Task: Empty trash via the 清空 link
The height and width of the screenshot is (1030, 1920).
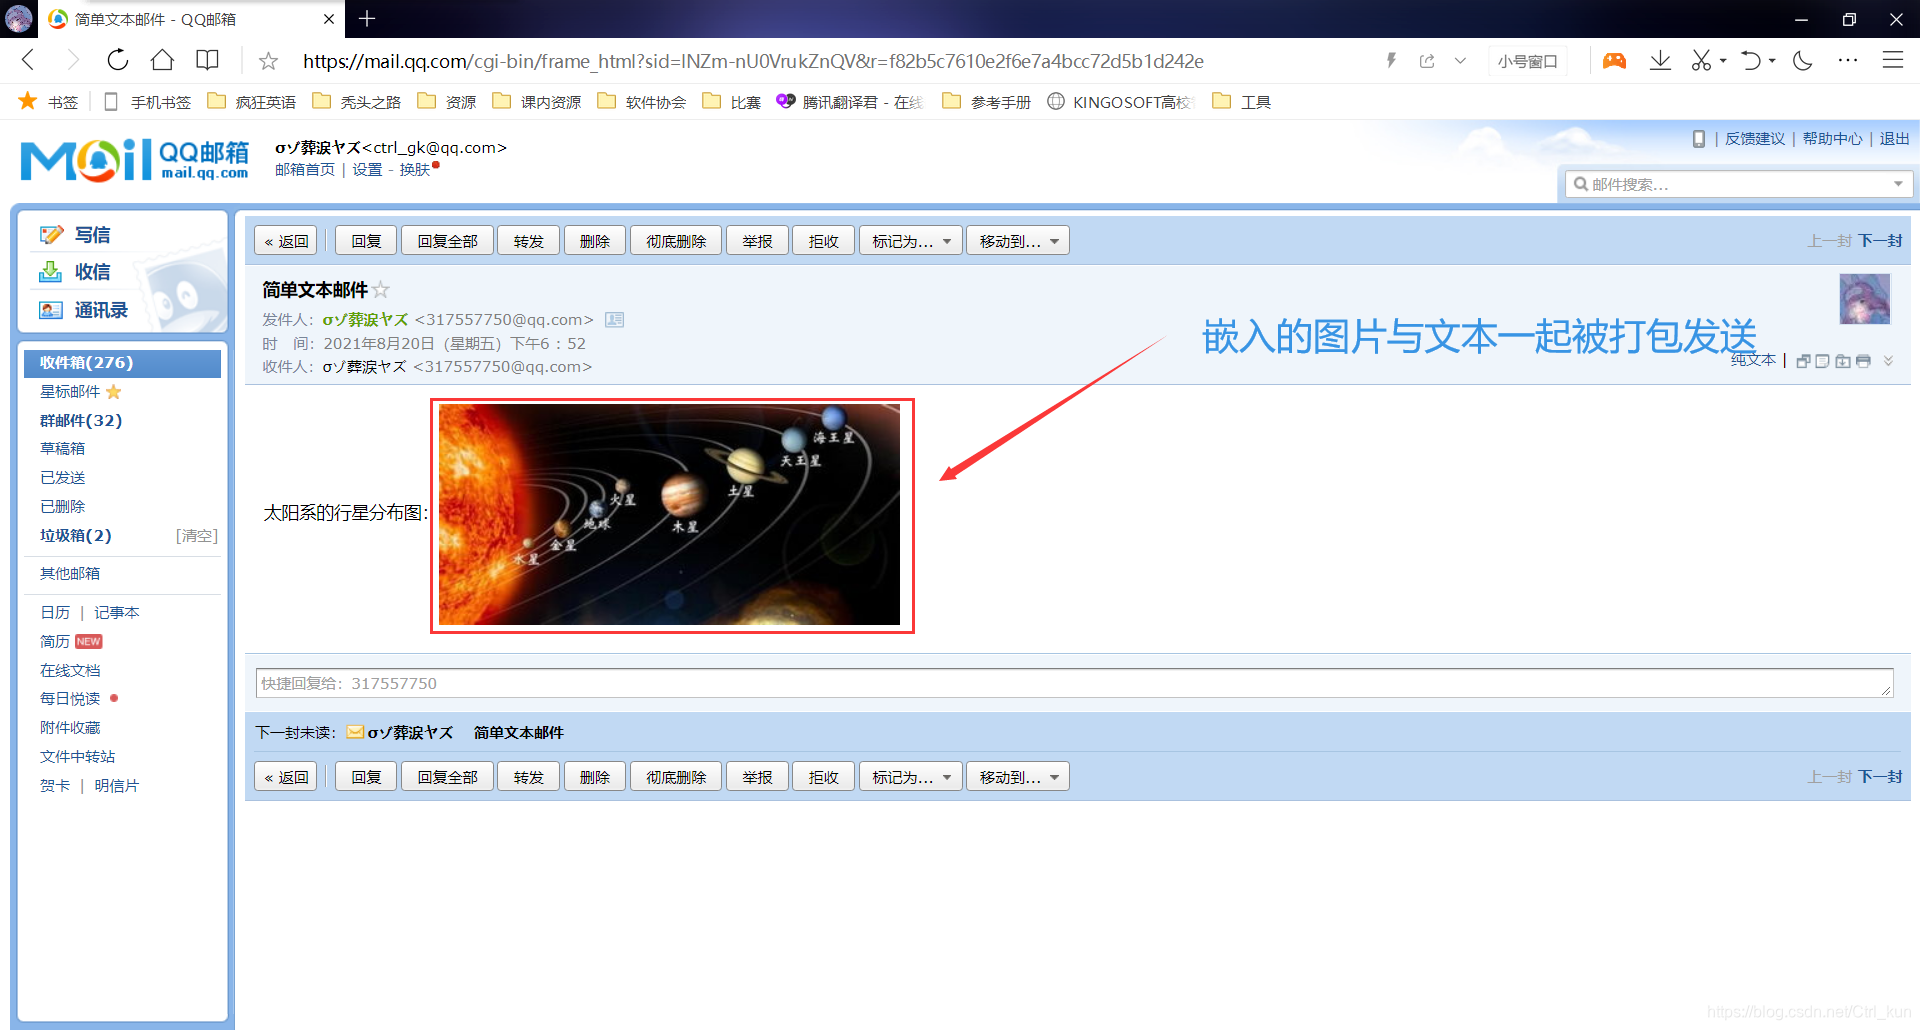Action: coord(196,535)
